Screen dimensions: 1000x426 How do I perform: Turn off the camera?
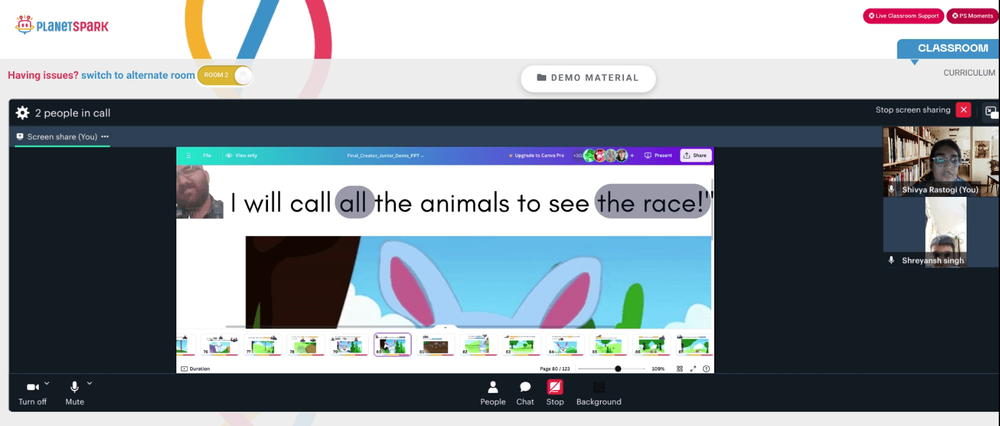coord(33,393)
